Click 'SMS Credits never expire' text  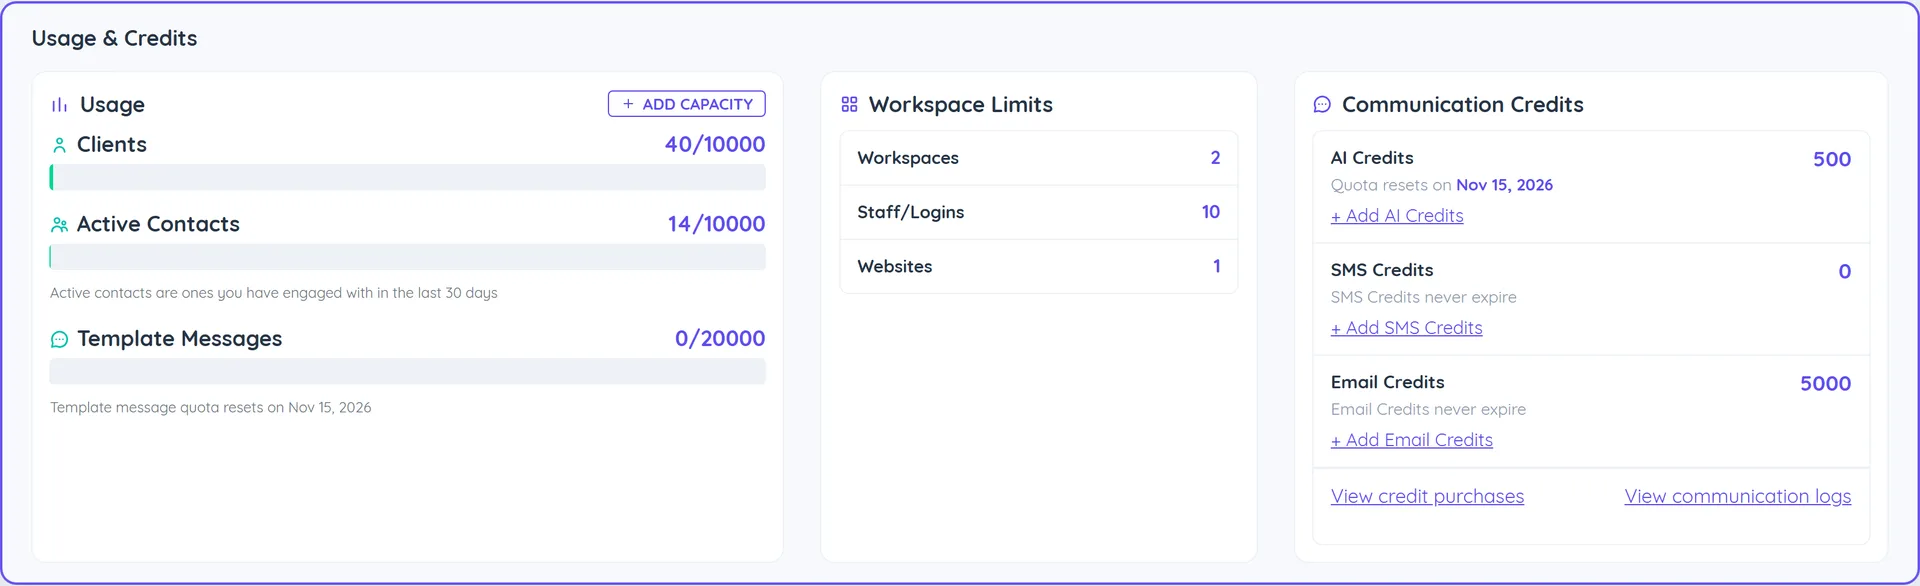(x=1423, y=297)
